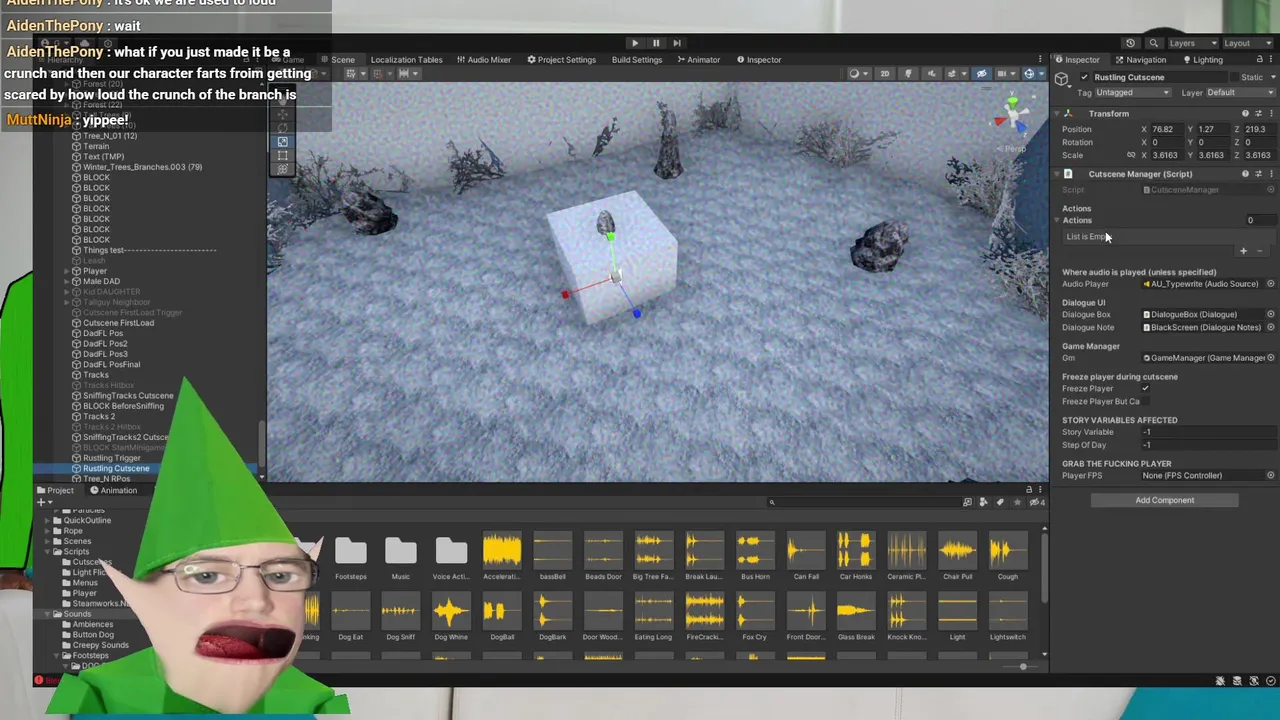Open the Static flags dropdown arrow

click(1272, 78)
